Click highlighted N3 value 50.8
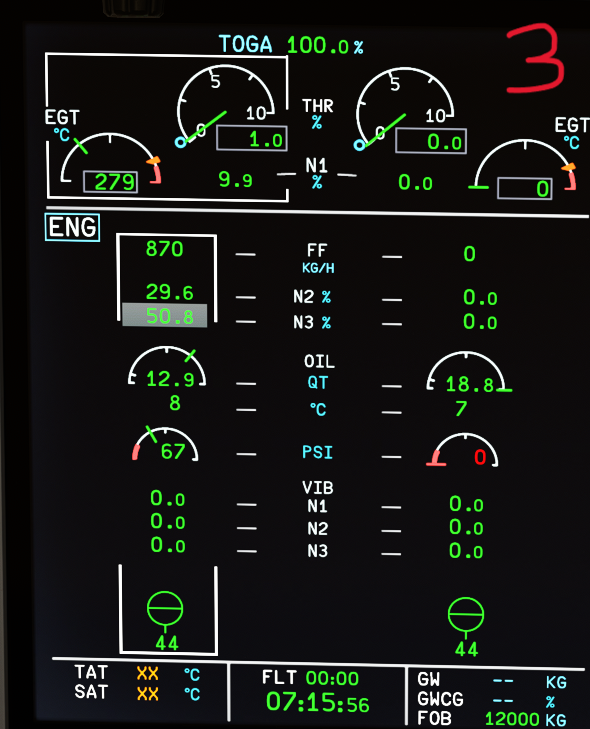This screenshot has height=729, width=590. pyautogui.click(x=165, y=316)
